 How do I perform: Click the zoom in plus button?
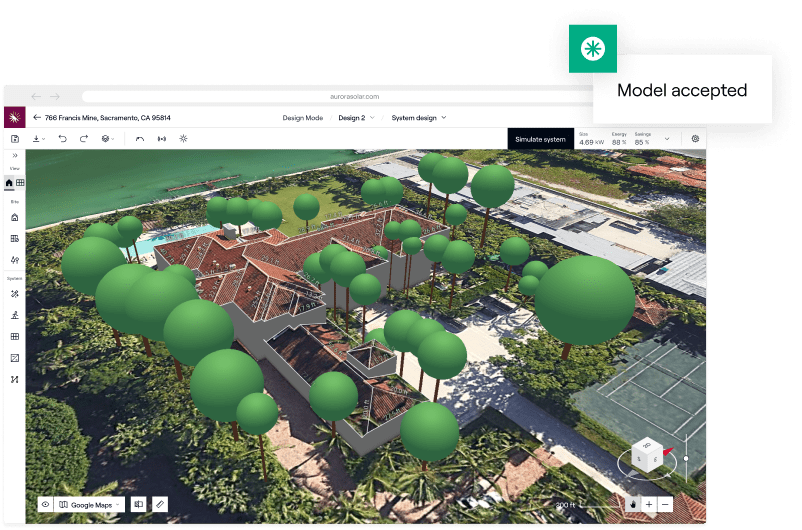click(x=649, y=505)
